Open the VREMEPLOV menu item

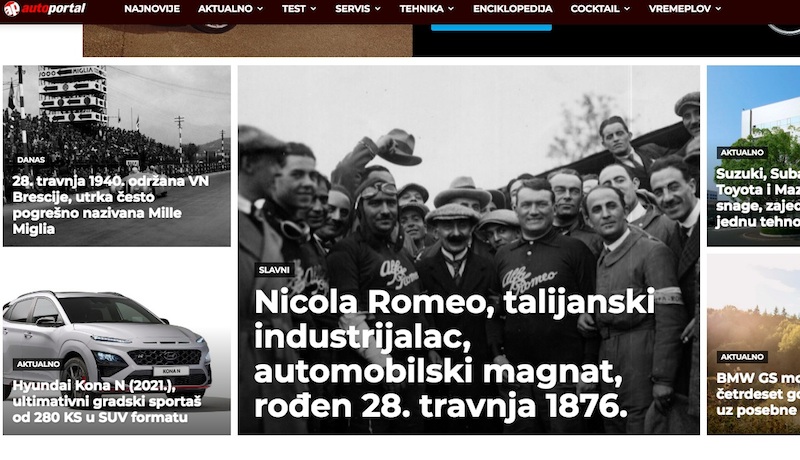pyautogui.click(x=680, y=9)
